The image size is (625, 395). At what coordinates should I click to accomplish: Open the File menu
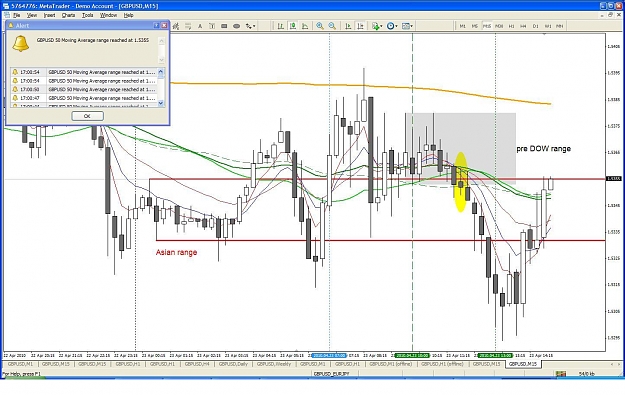pos(16,15)
